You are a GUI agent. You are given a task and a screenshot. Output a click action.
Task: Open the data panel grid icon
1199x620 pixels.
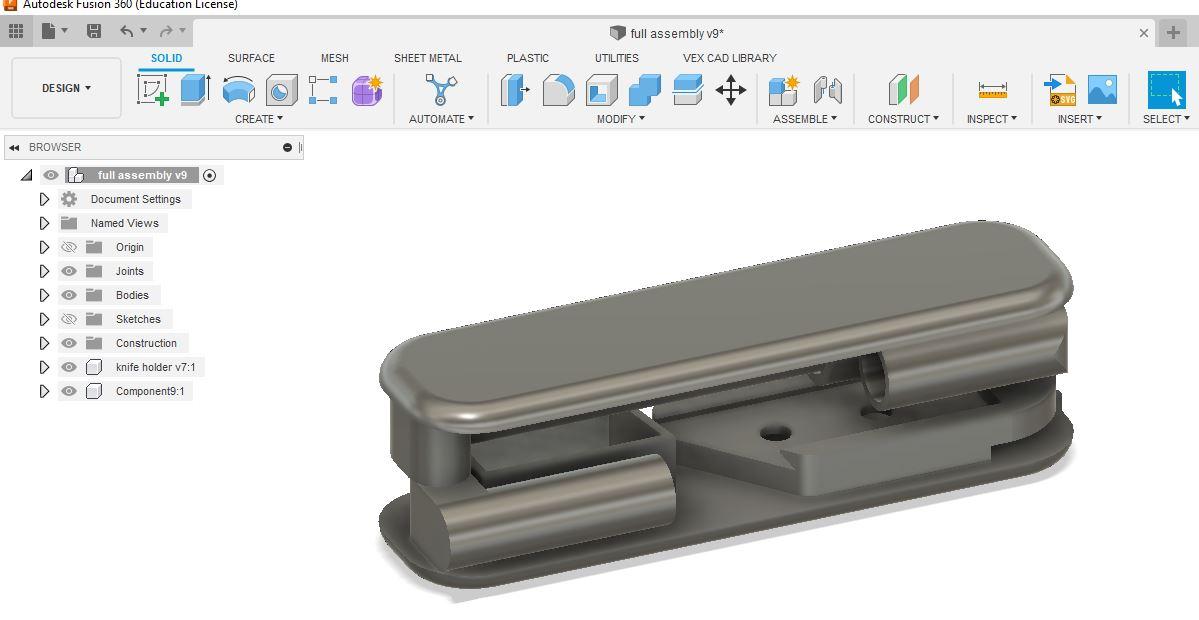(x=16, y=31)
